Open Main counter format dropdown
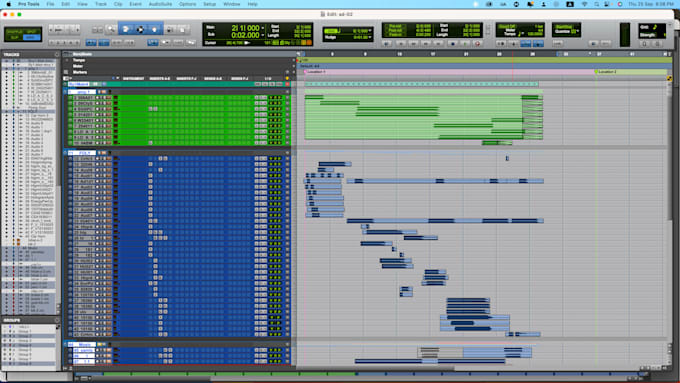 263,28
